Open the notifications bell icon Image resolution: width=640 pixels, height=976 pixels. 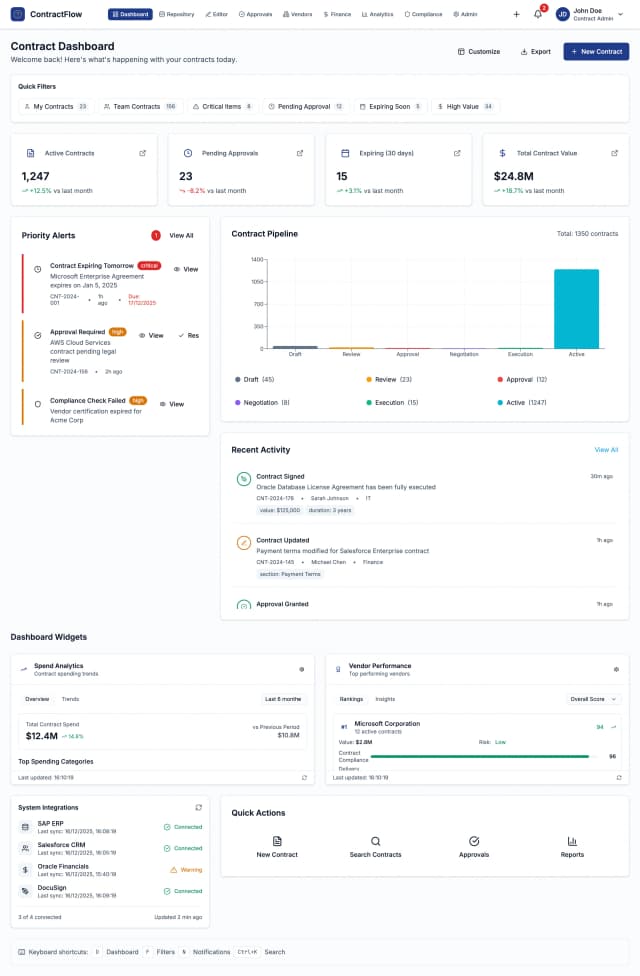537,14
